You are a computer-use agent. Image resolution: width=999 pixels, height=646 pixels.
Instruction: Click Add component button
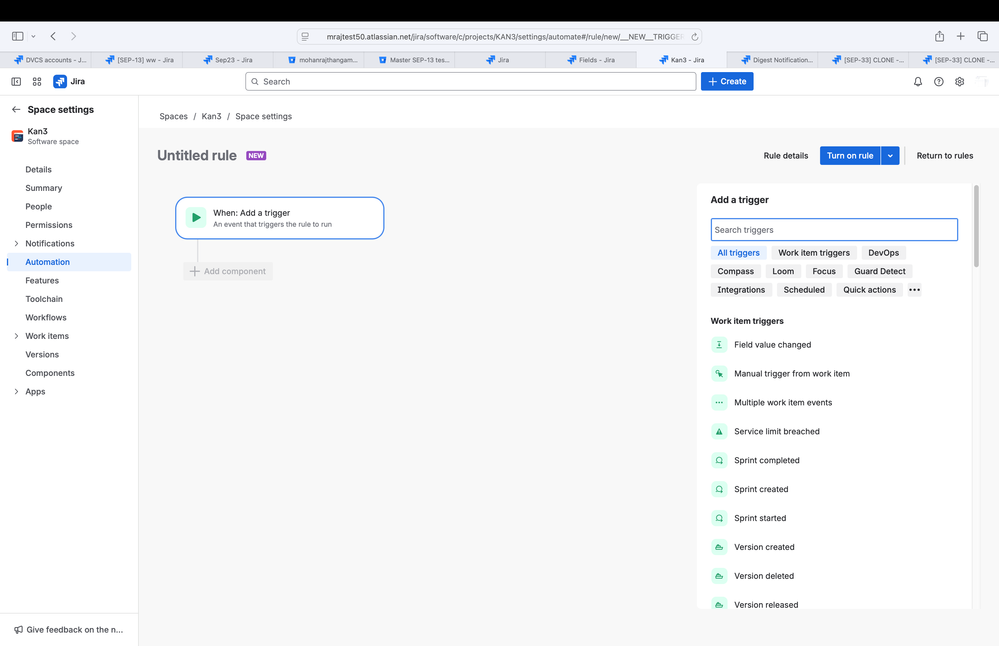[228, 271]
